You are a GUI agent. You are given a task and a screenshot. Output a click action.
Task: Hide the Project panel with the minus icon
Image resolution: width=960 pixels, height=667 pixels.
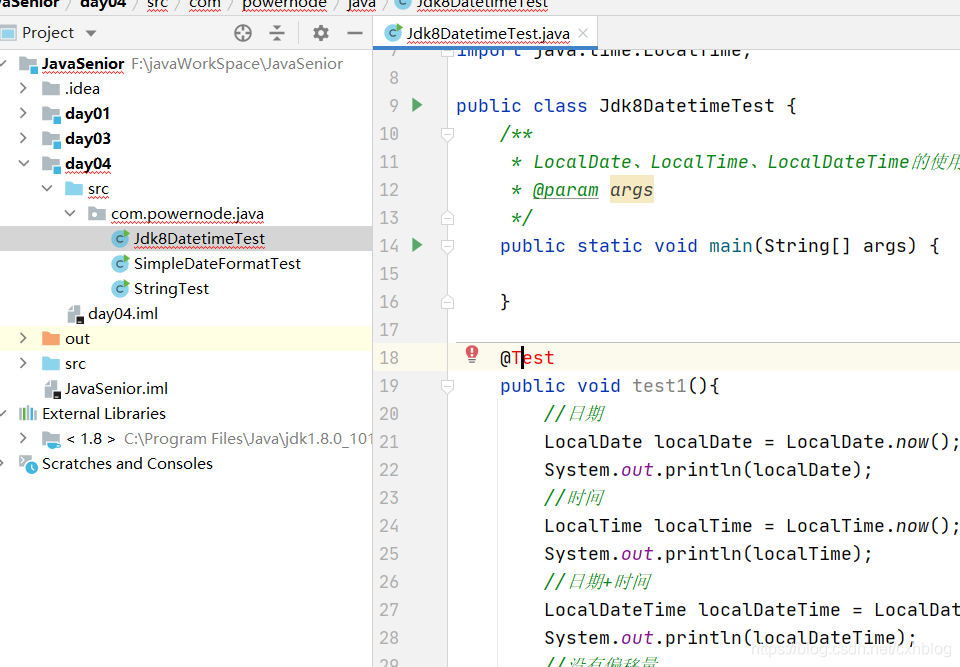pos(355,33)
